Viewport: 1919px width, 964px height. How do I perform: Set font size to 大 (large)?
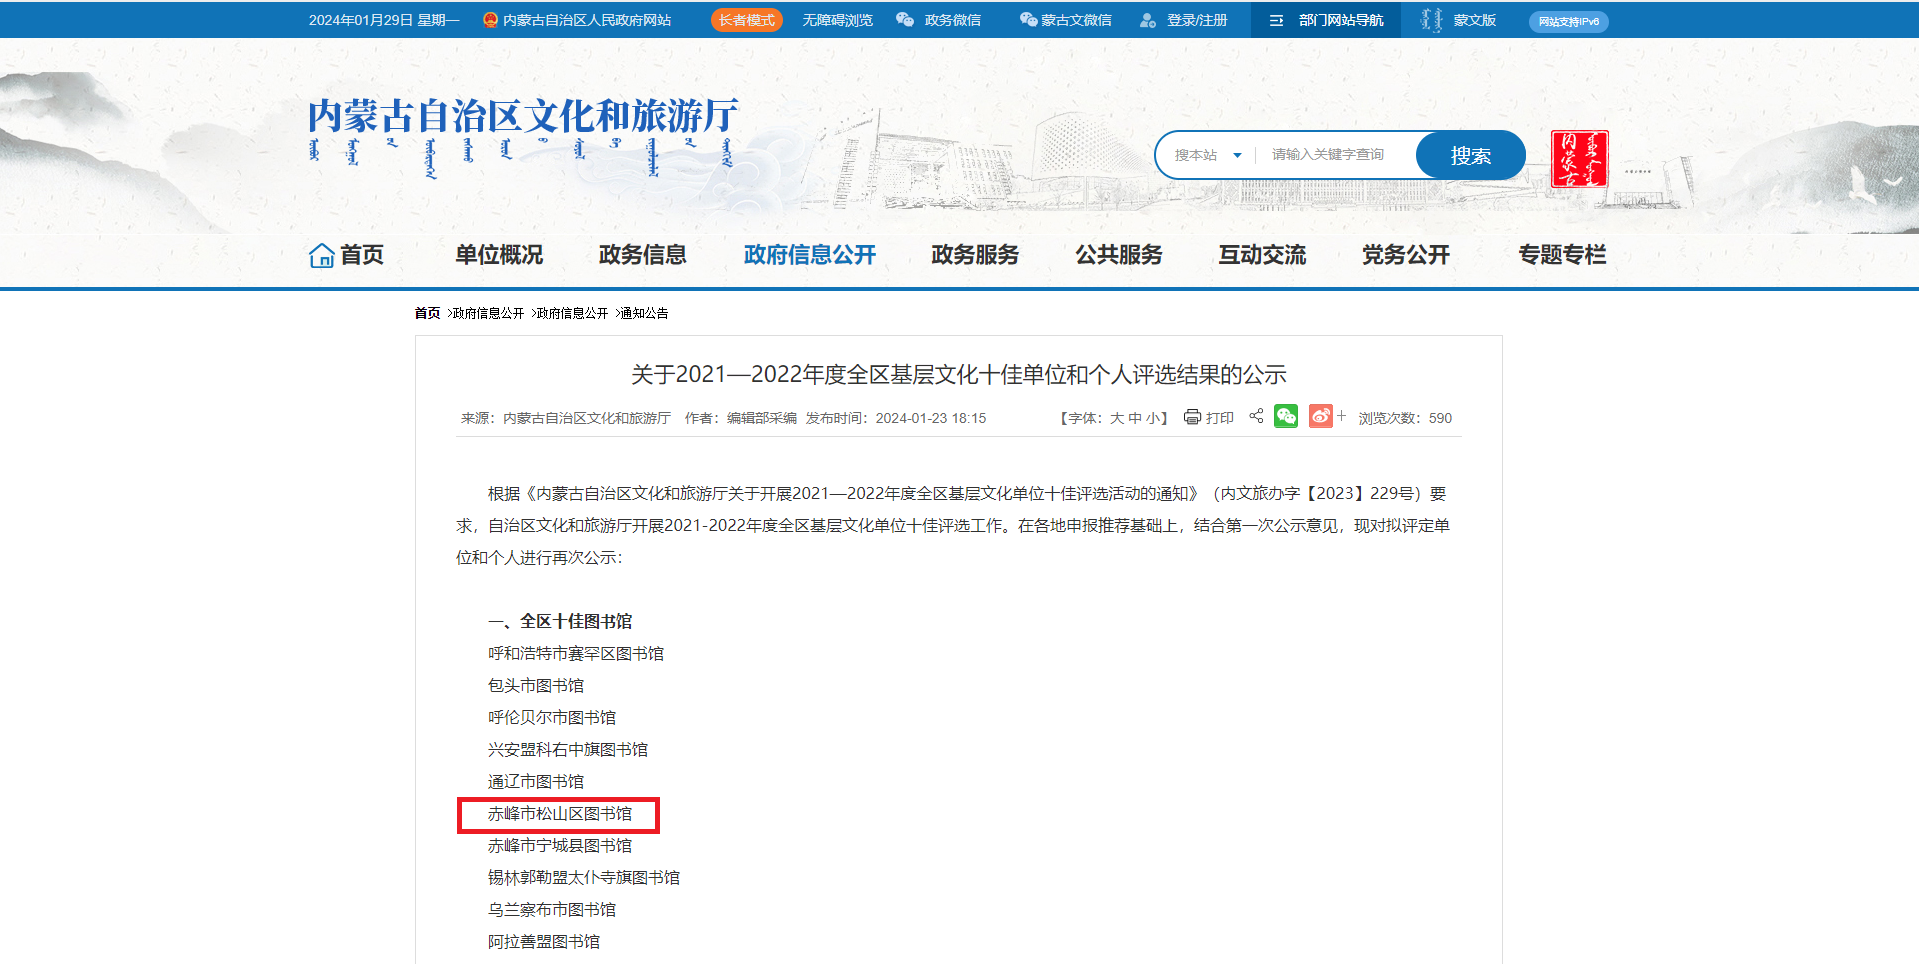[1117, 418]
